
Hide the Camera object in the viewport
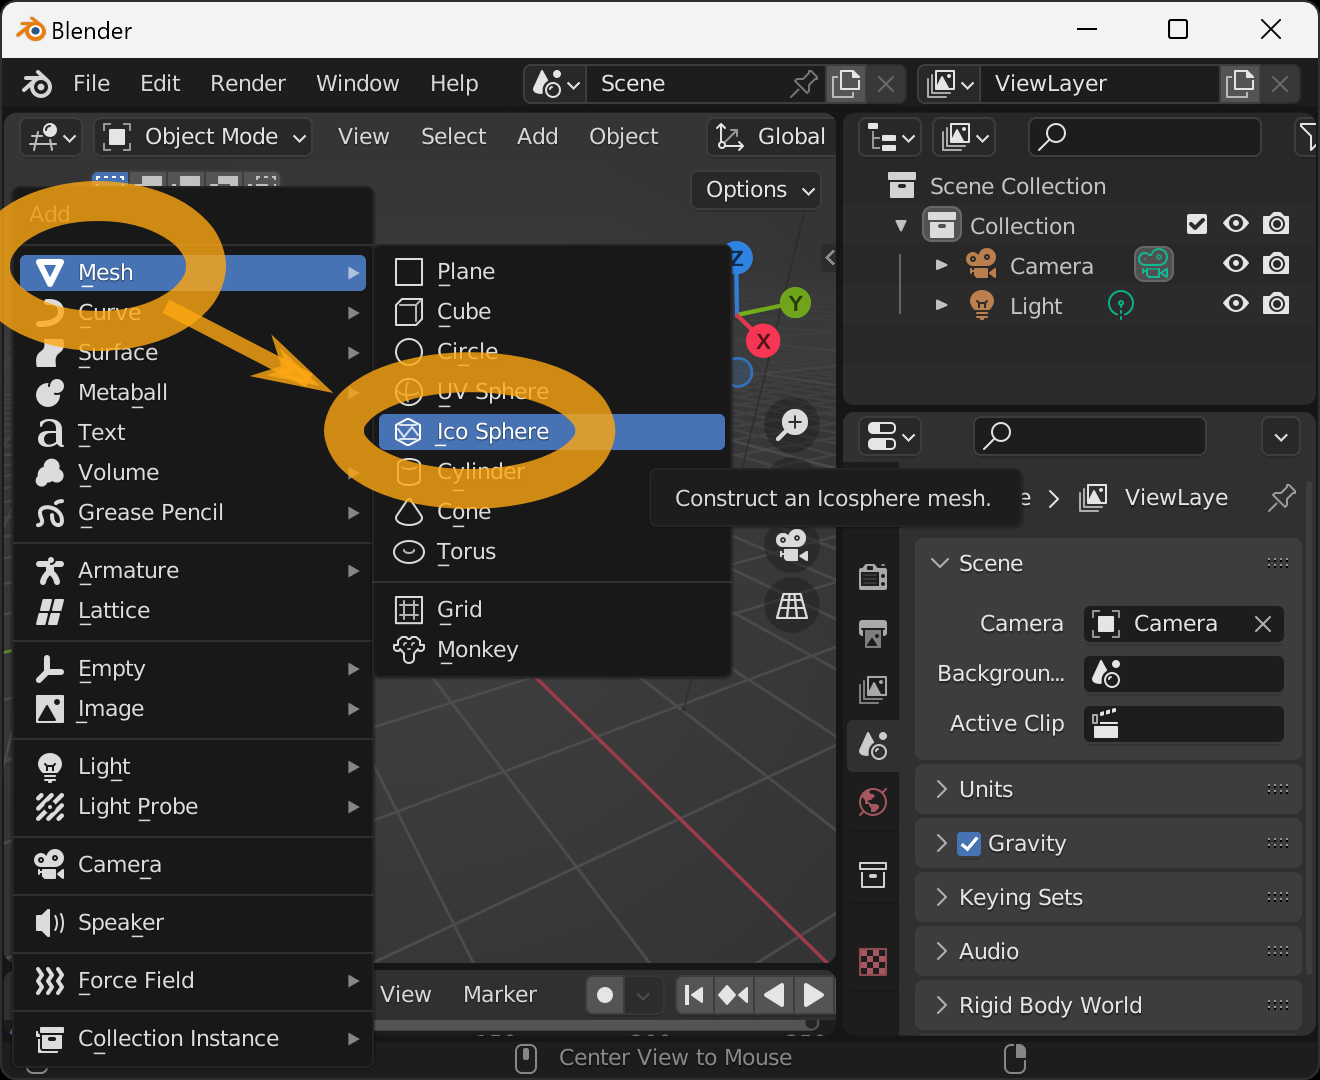1236,264
